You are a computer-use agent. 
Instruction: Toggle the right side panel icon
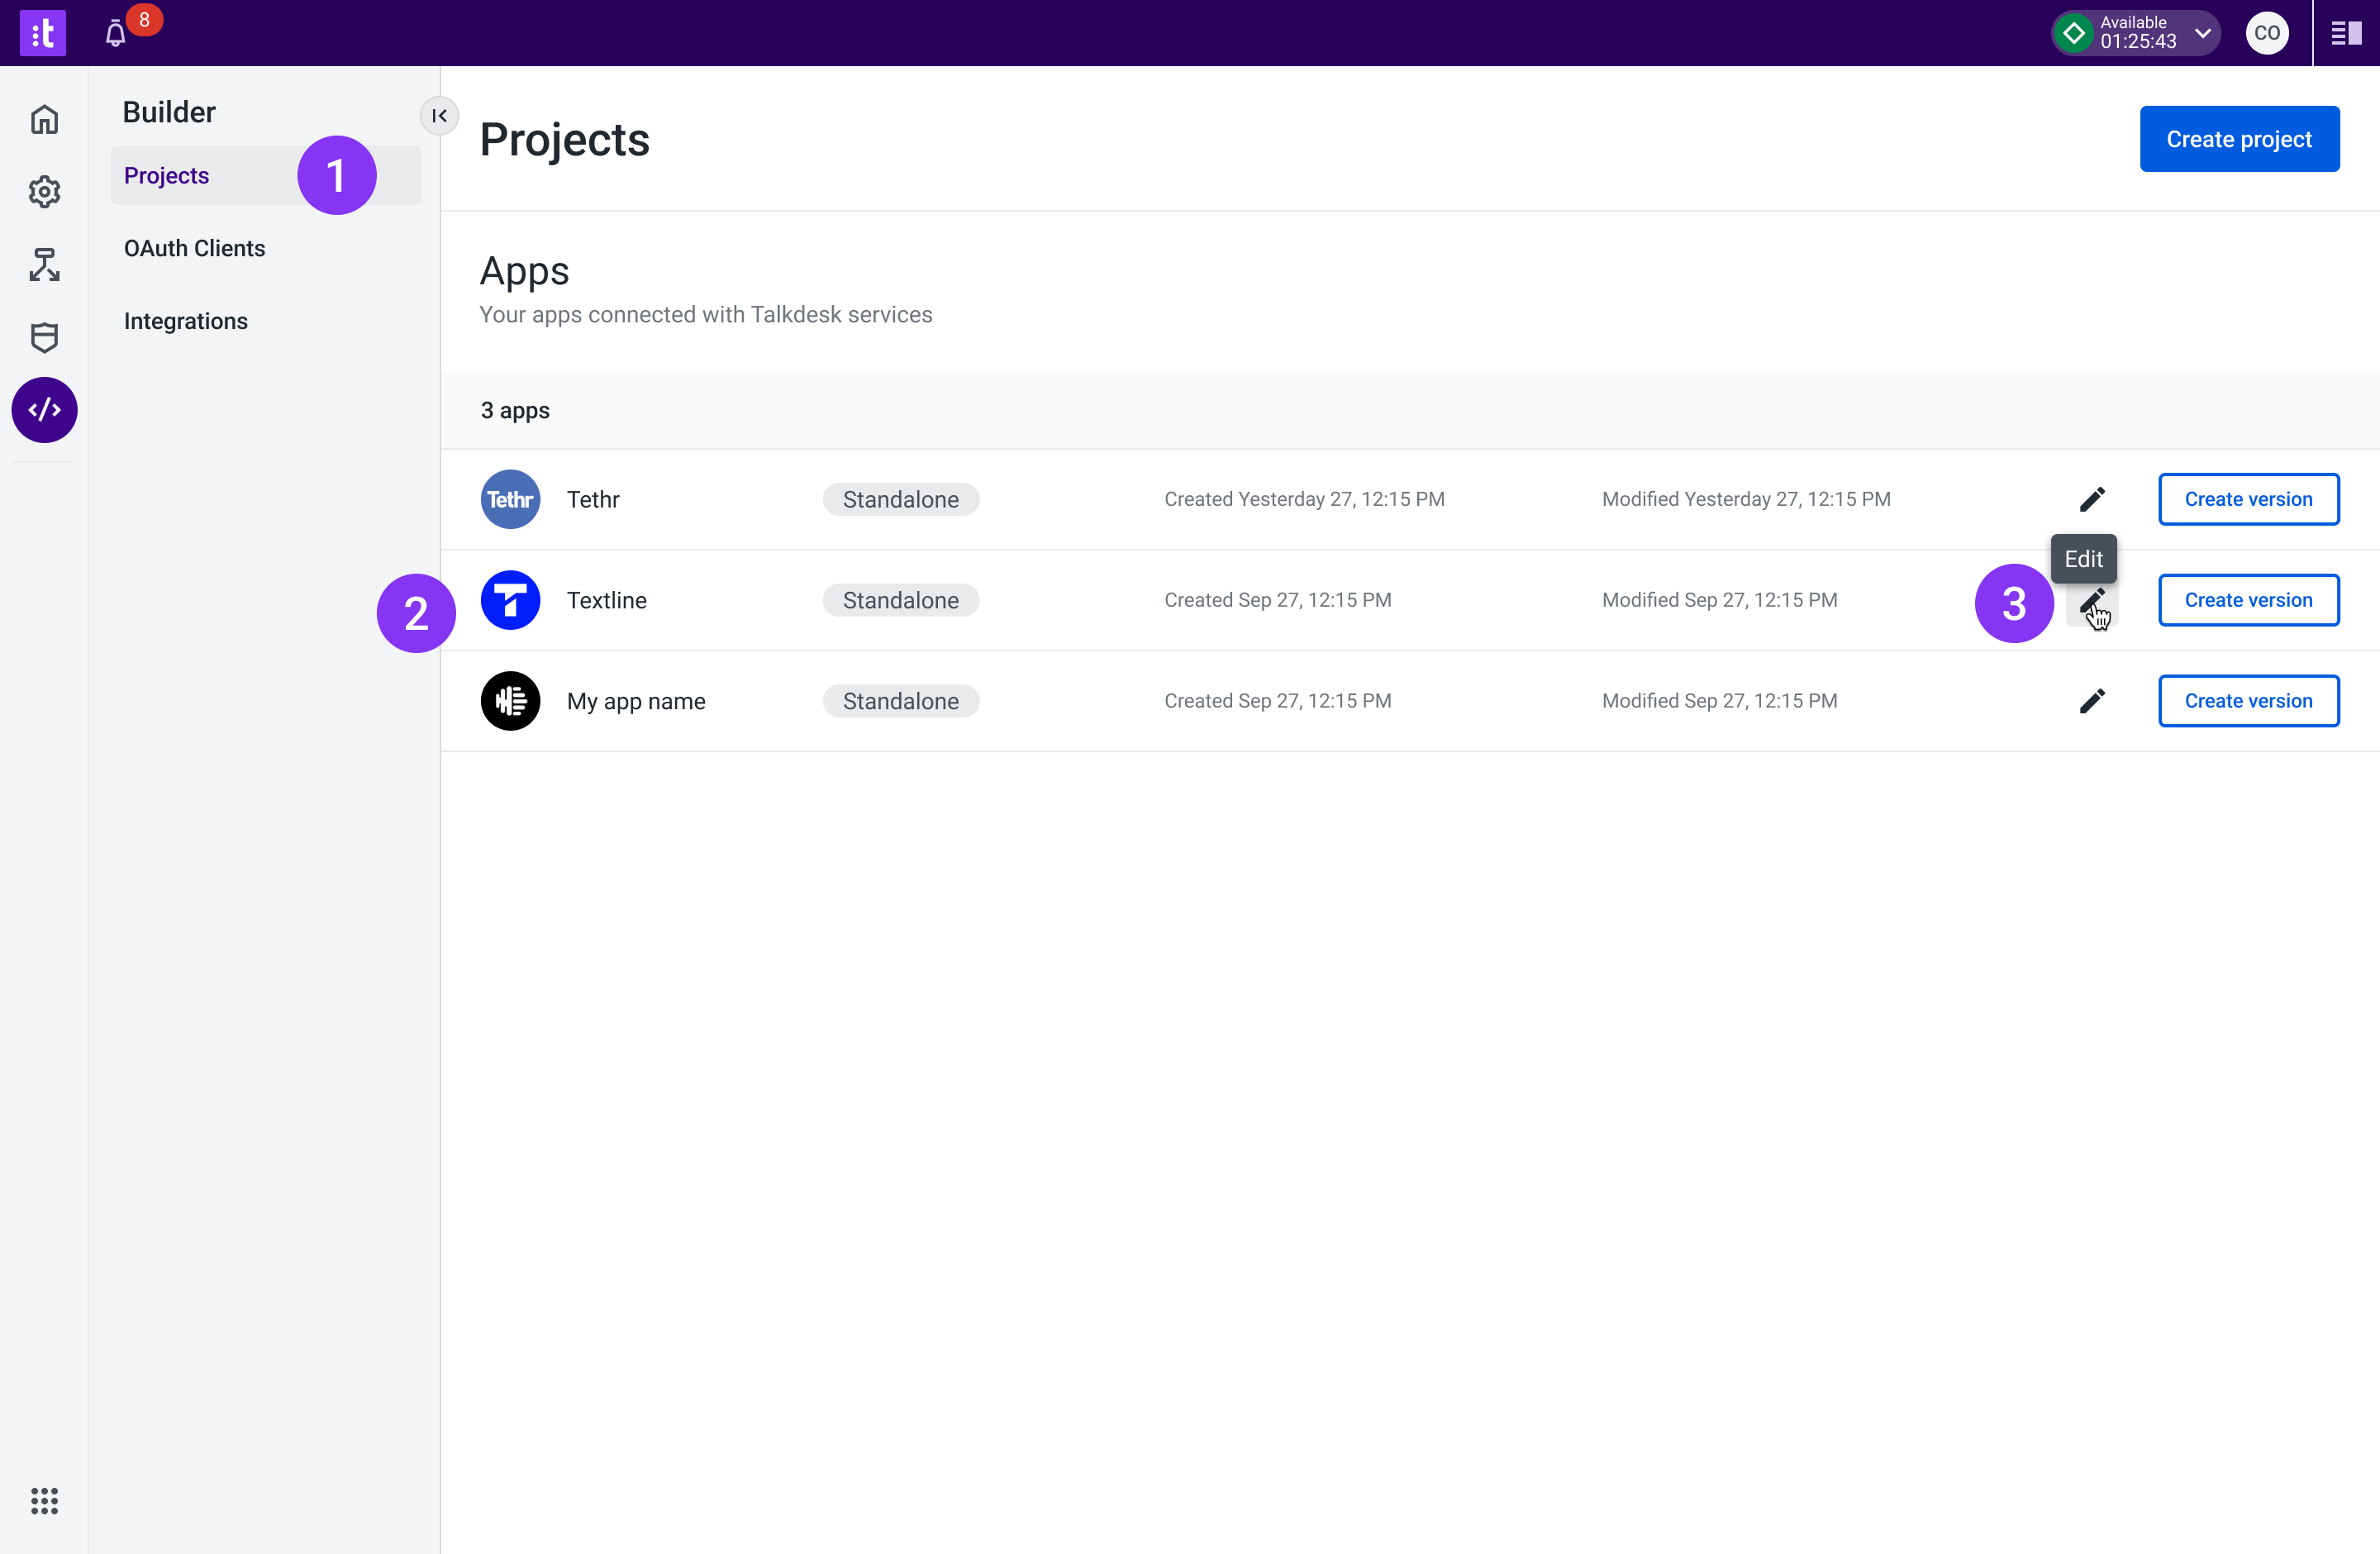click(x=2346, y=33)
